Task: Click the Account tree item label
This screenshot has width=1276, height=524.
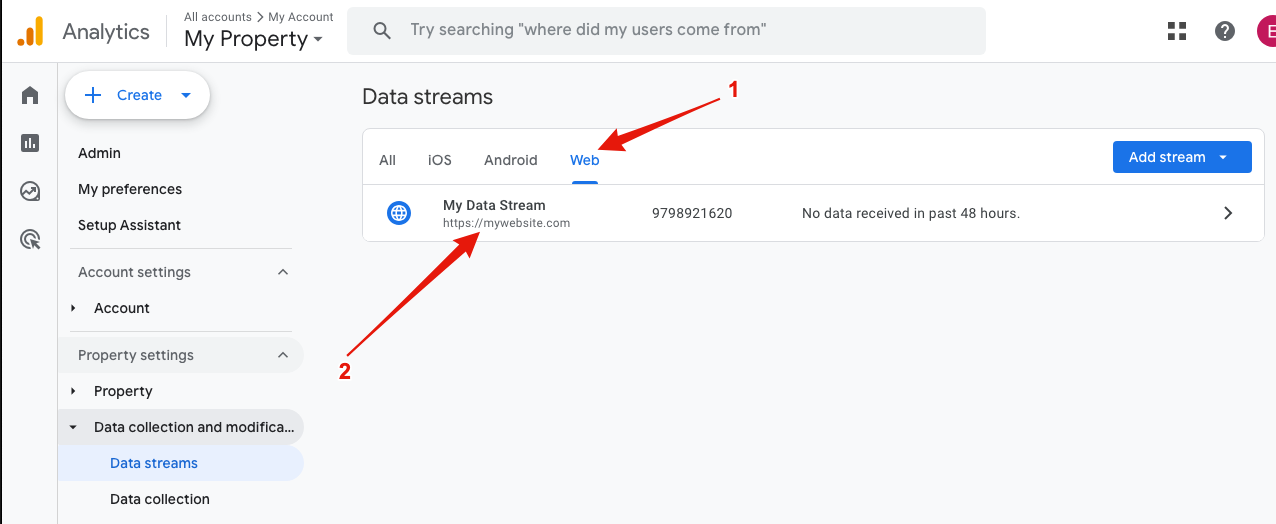Action: click(122, 308)
